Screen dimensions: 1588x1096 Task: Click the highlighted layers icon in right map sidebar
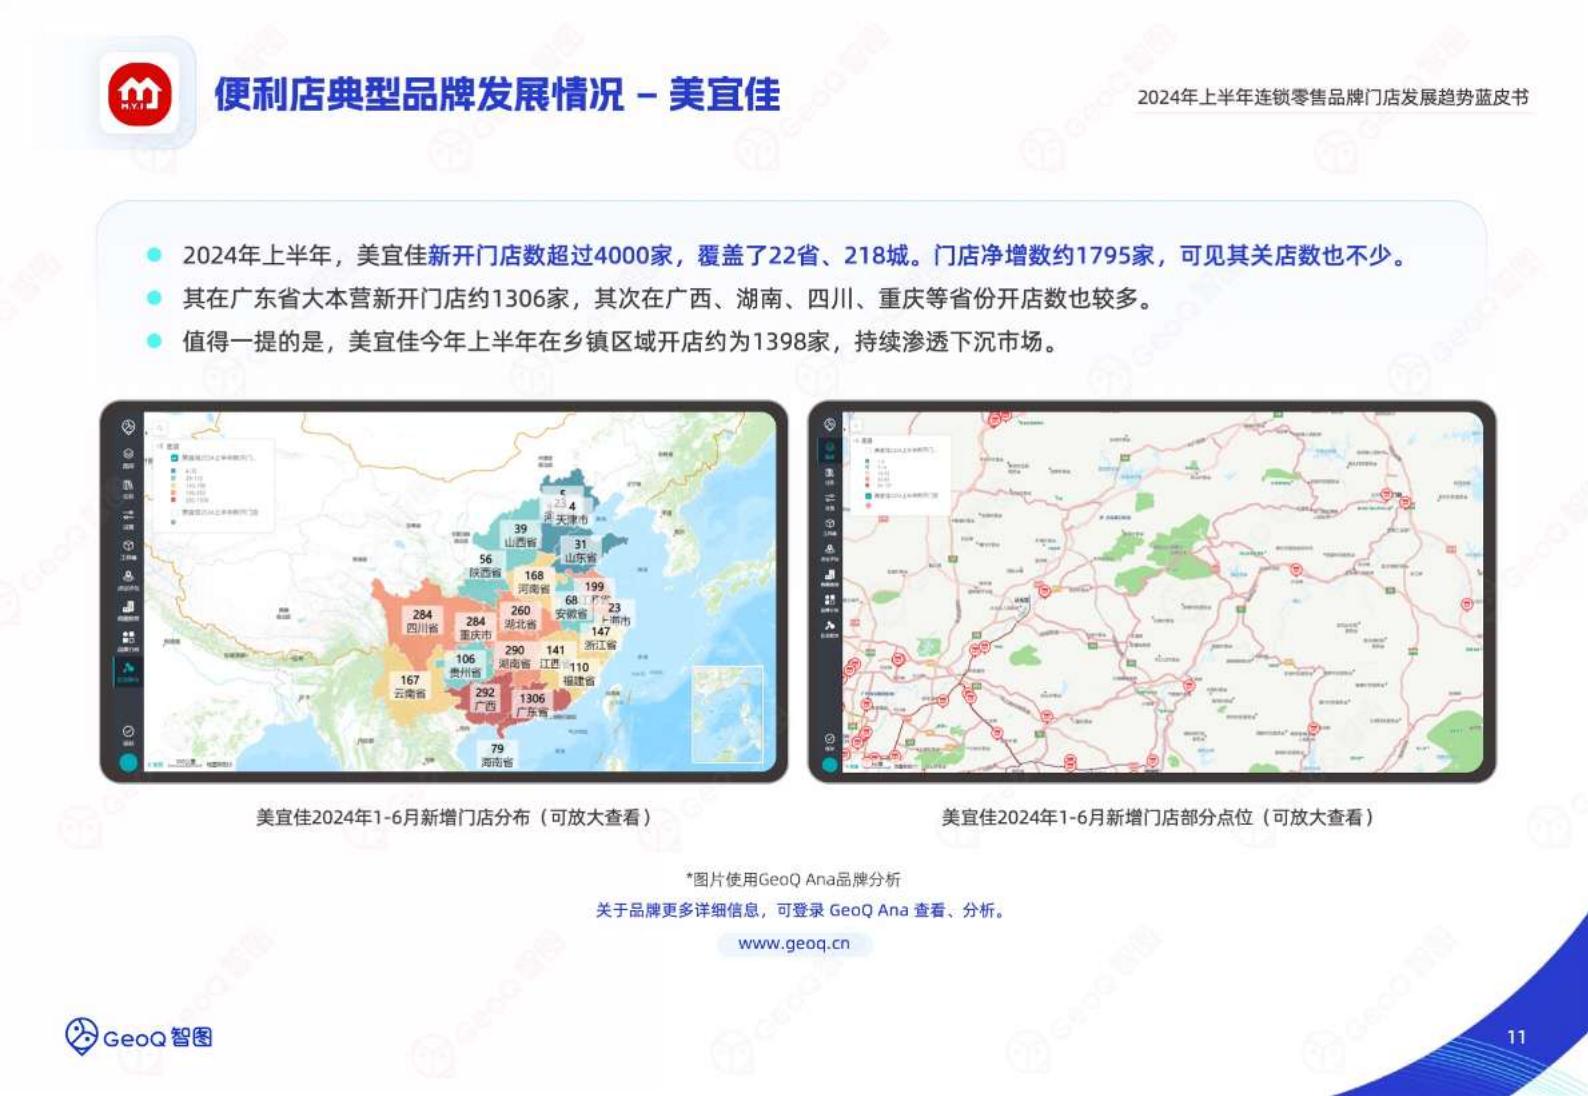829,449
